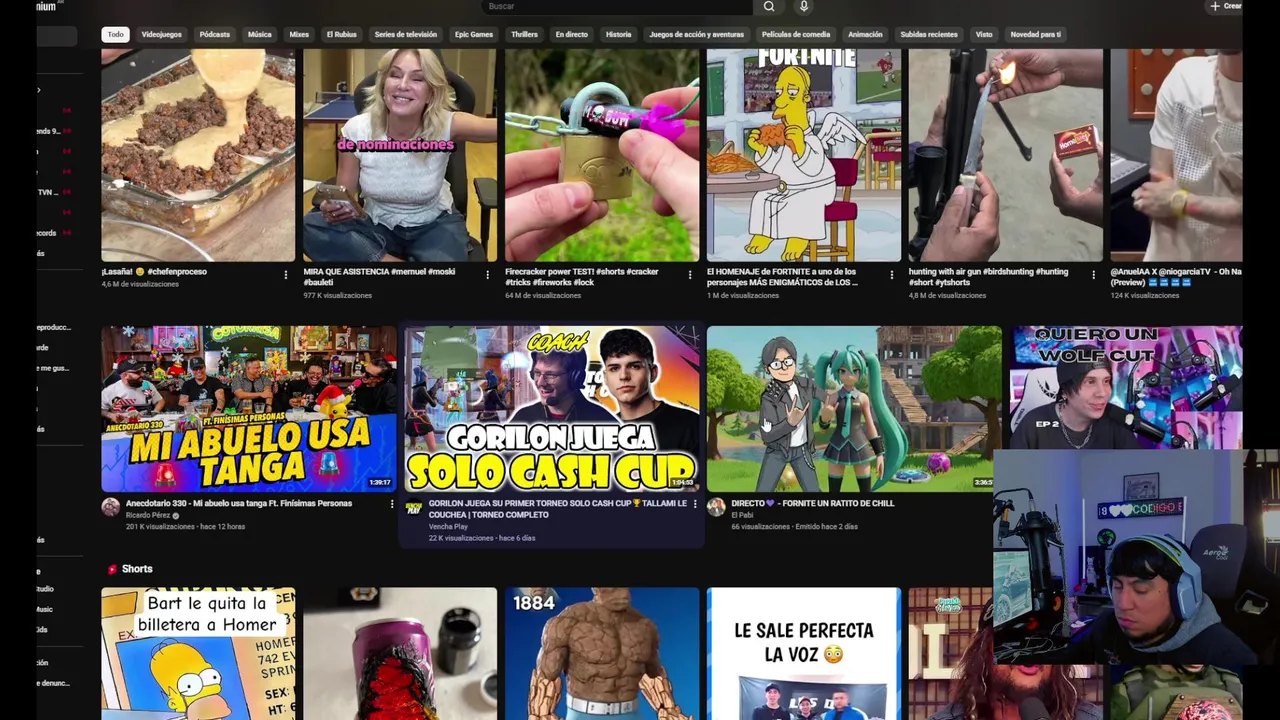Open three-dot menu for MIRA QUE ASISTENCIA

tap(488, 275)
